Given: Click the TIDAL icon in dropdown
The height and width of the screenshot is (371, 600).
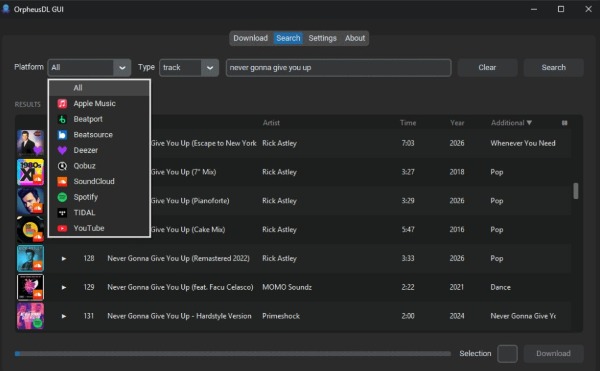Looking at the screenshot, I should pyautogui.click(x=62, y=213).
